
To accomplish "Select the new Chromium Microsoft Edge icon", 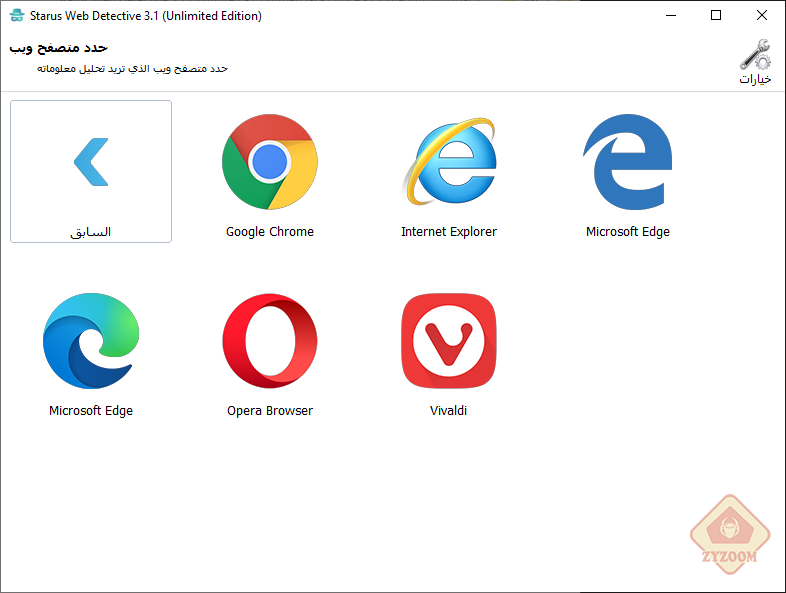I will pos(91,341).
